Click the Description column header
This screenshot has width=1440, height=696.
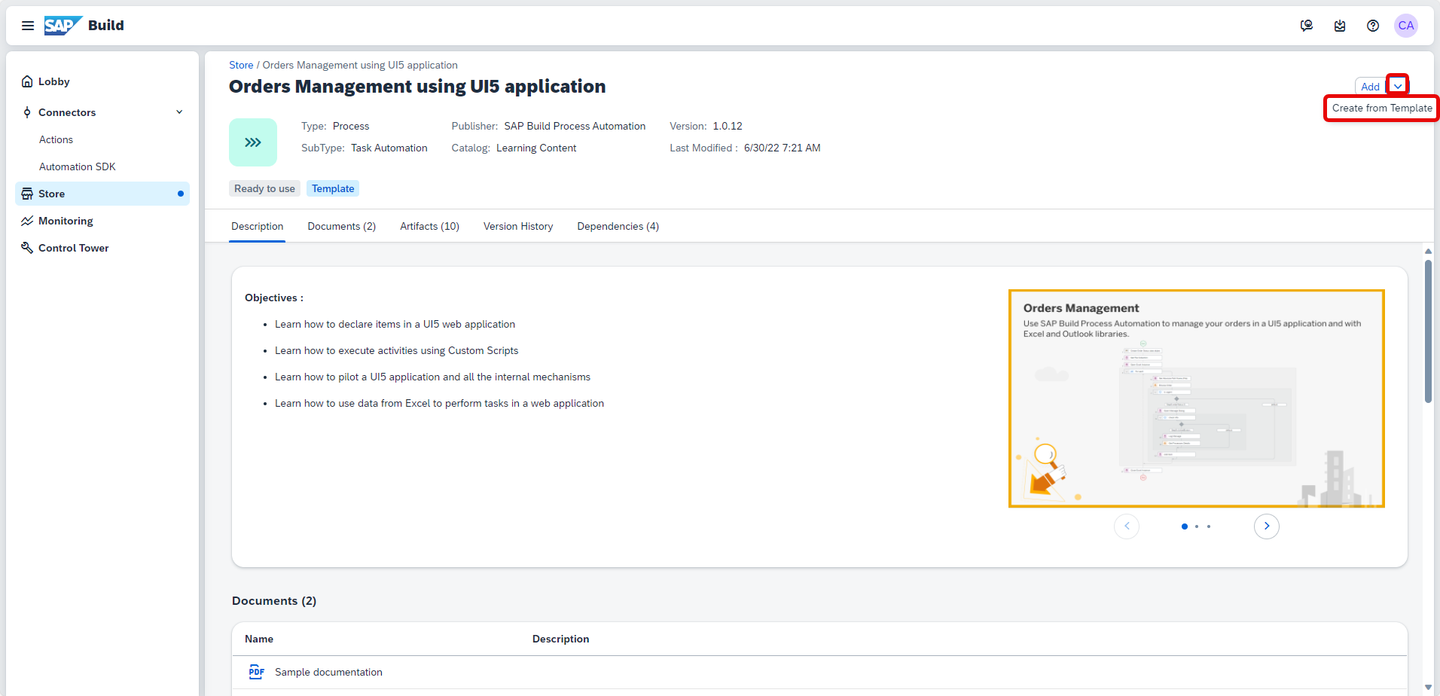[x=560, y=639]
